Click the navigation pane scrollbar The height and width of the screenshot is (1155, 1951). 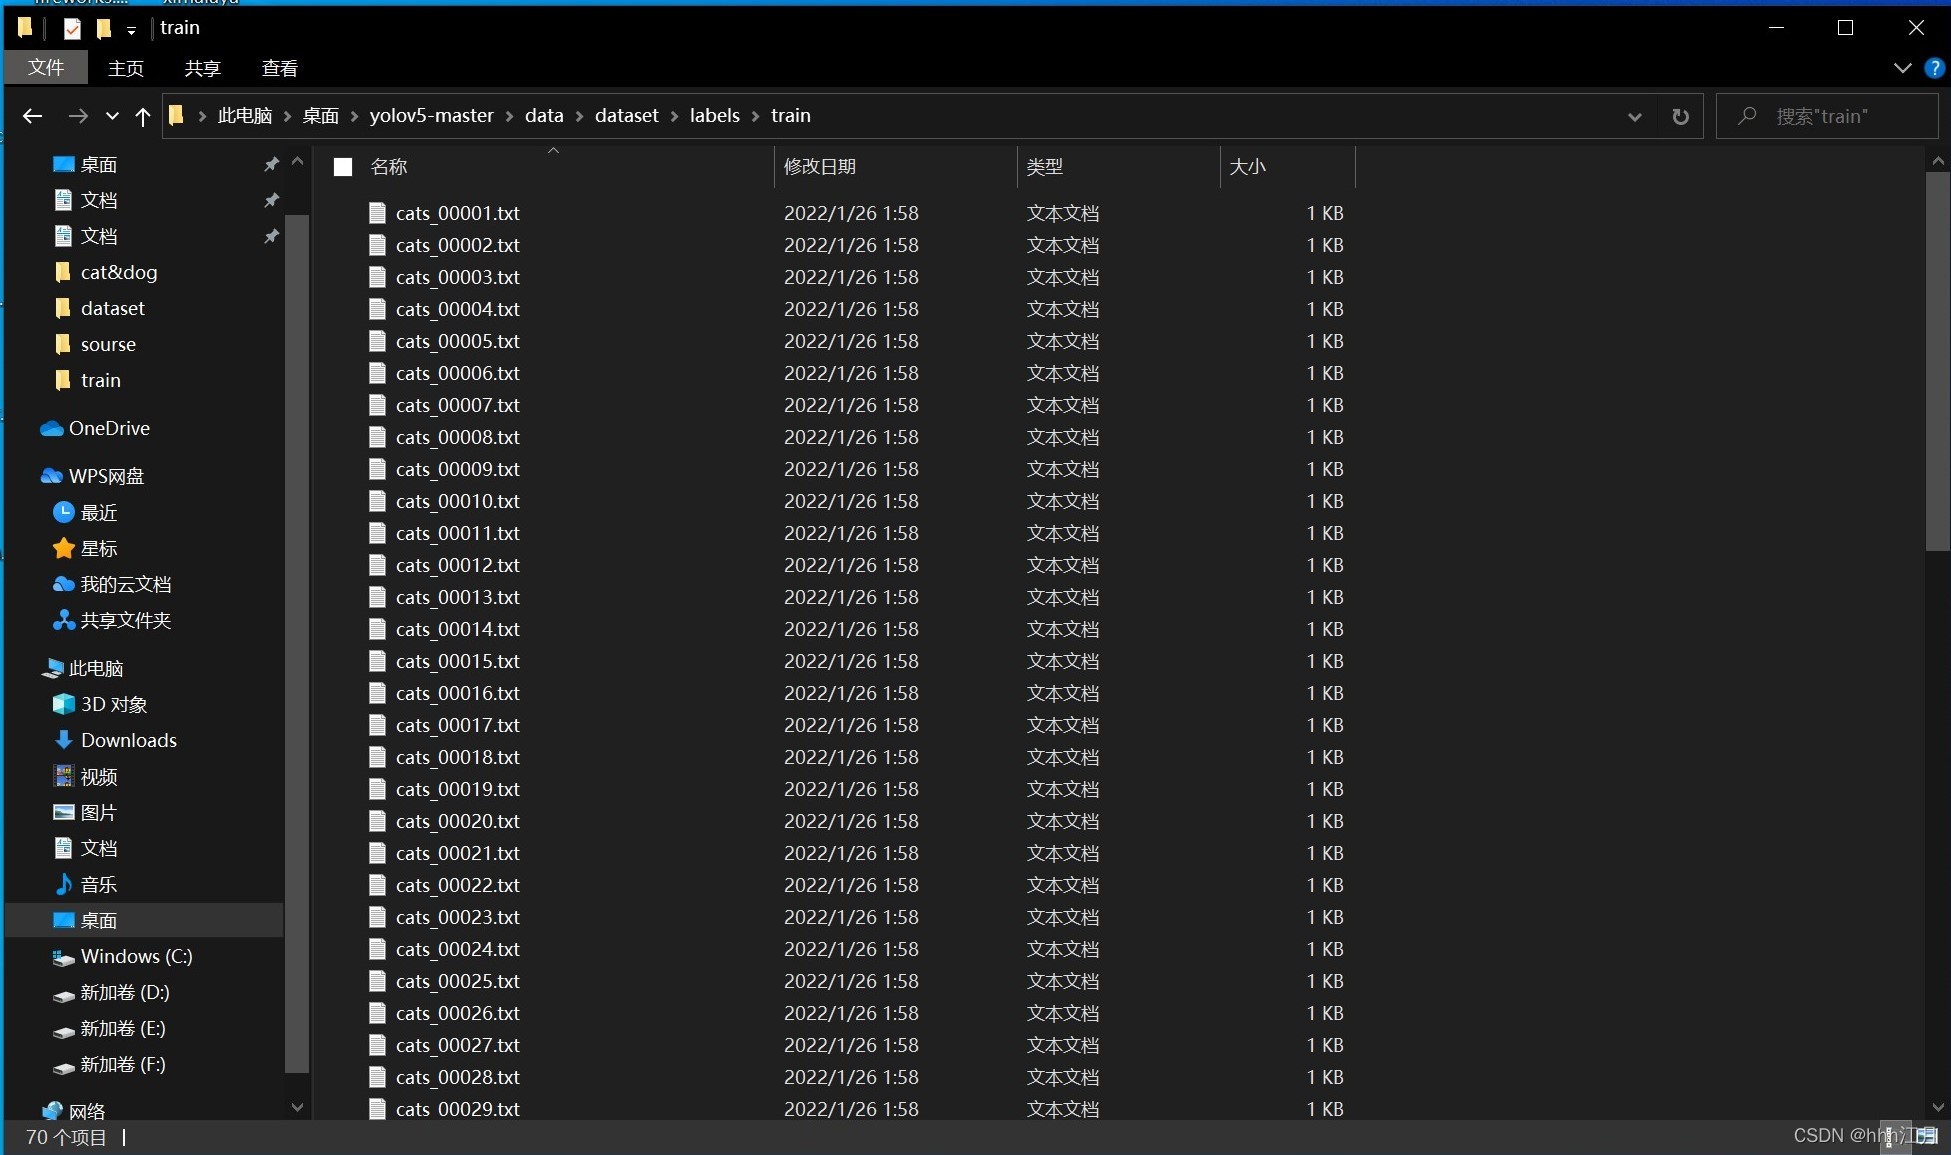coord(297,644)
